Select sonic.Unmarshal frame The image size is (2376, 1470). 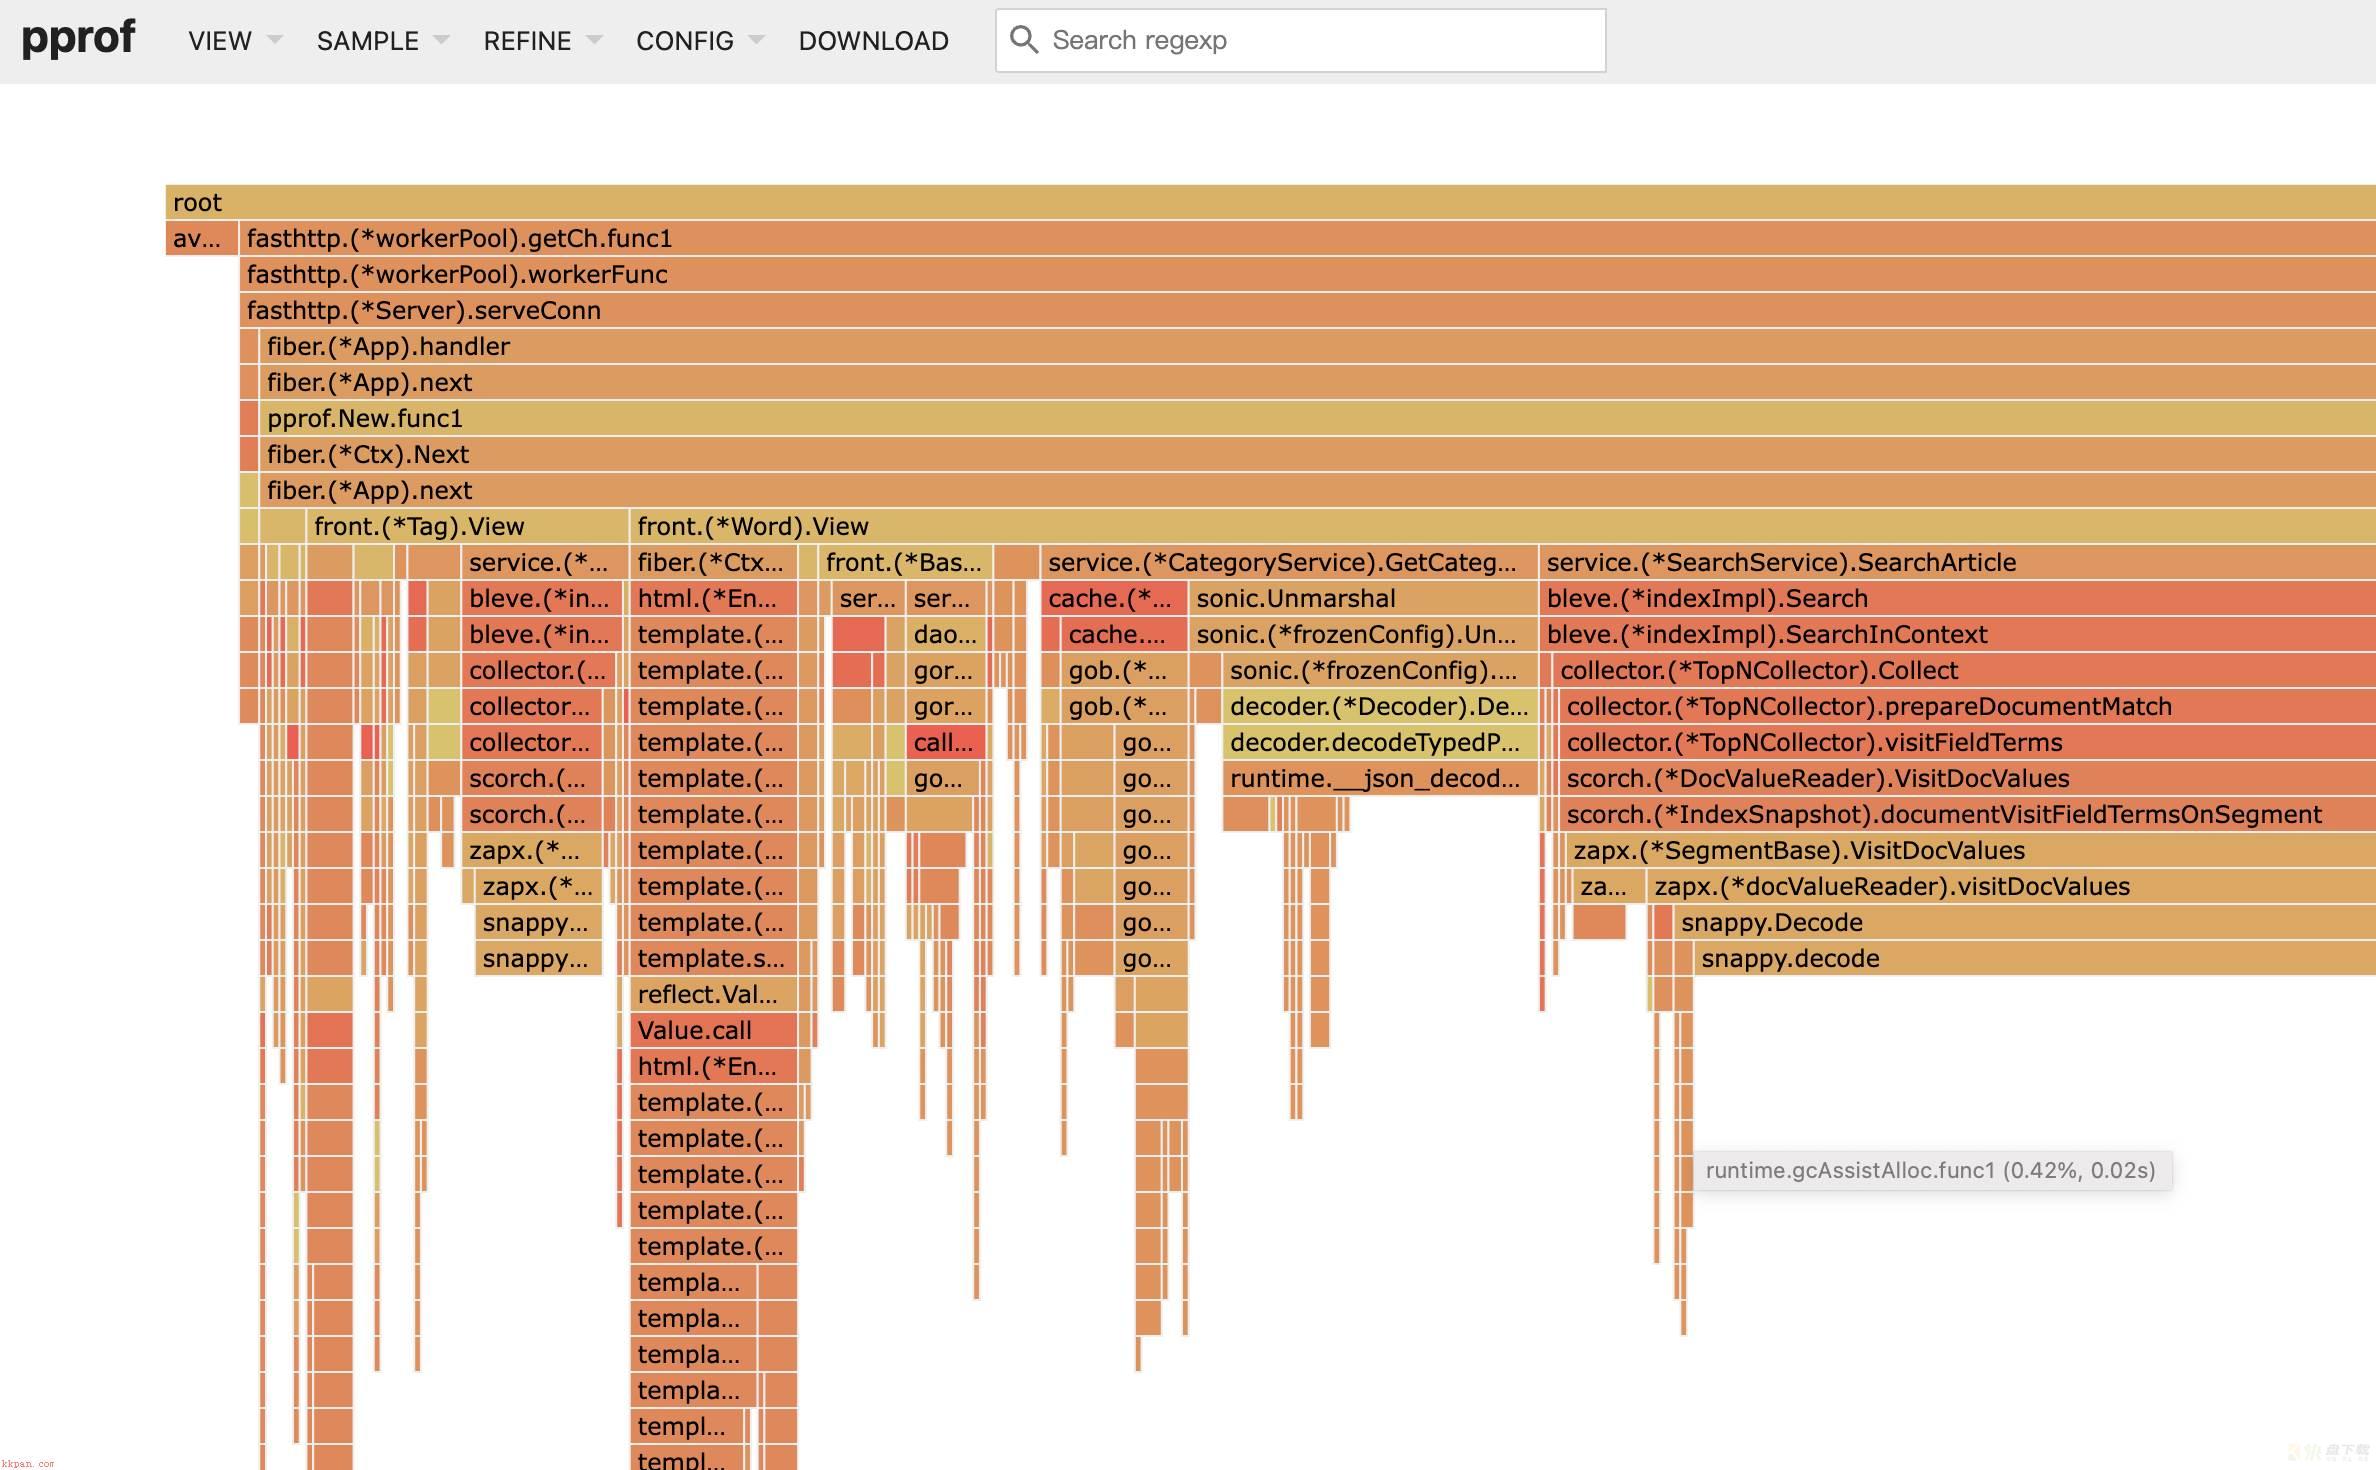click(x=1362, y=598)
